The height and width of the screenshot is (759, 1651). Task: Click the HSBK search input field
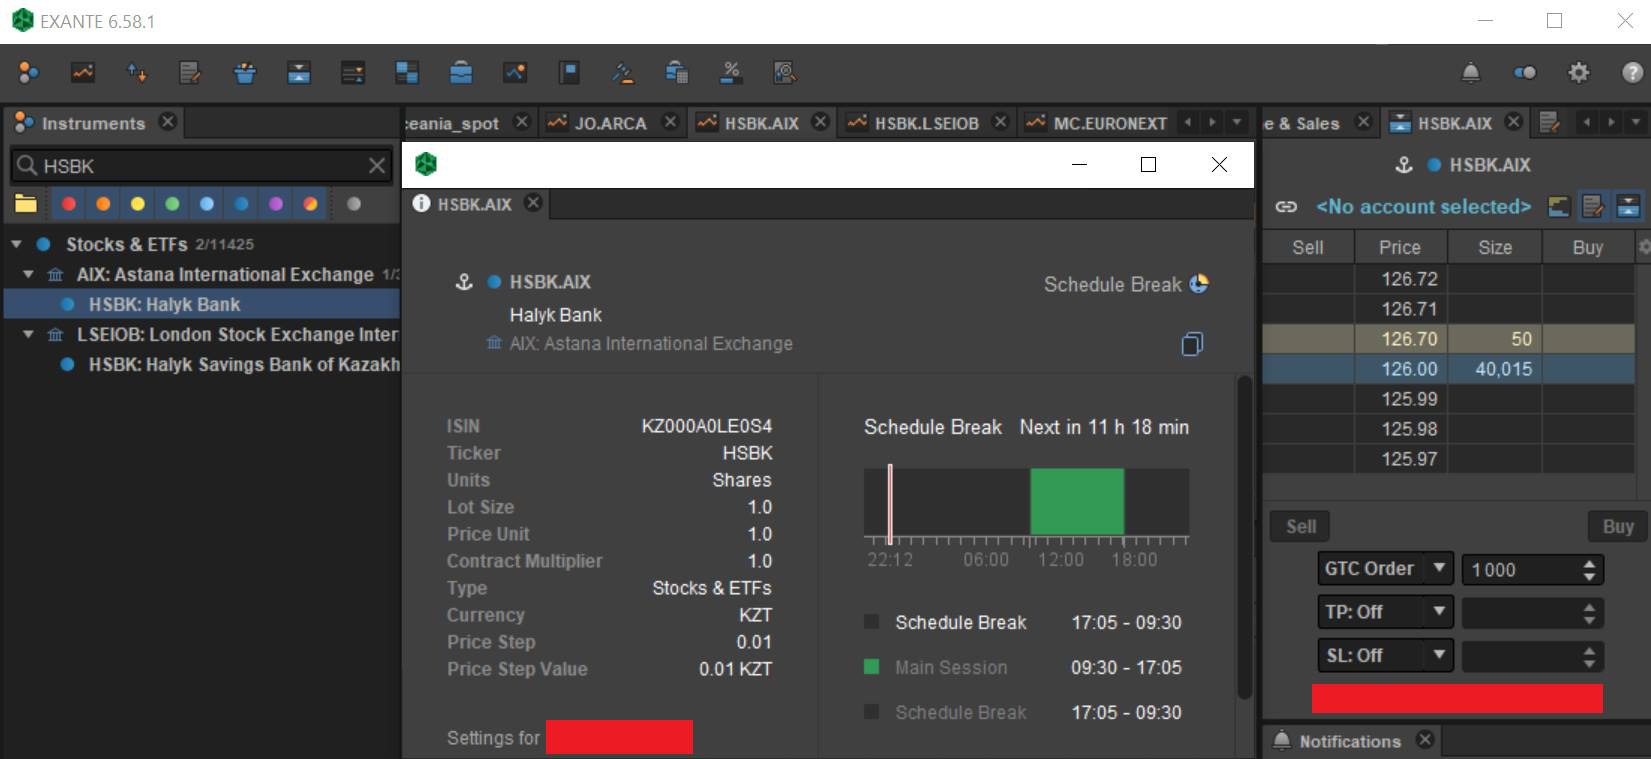coord(200,166)
